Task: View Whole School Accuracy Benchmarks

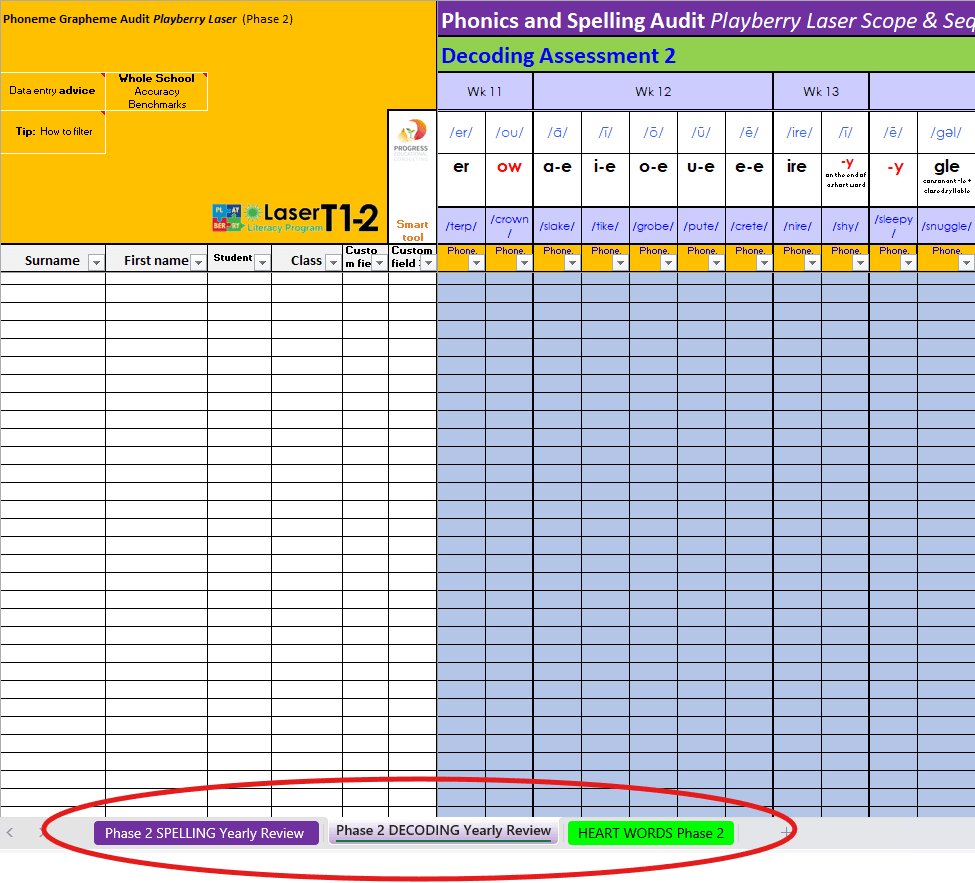Action: pyautogui.click(x=157, y=90)
